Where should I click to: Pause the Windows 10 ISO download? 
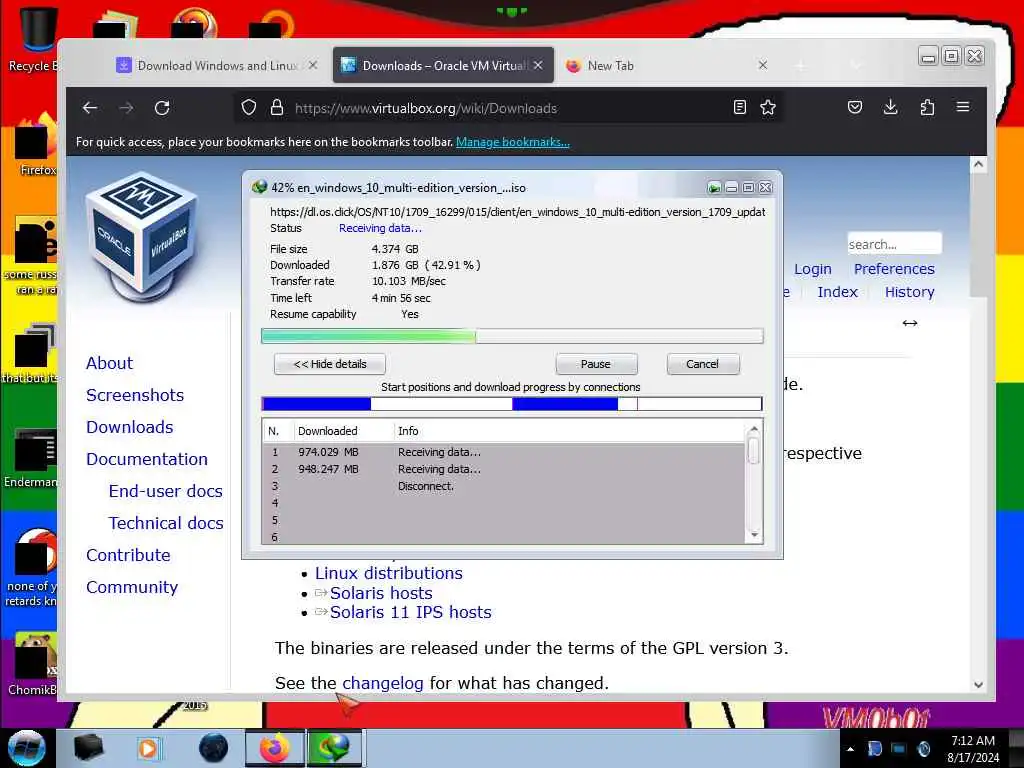pos(596,364)
